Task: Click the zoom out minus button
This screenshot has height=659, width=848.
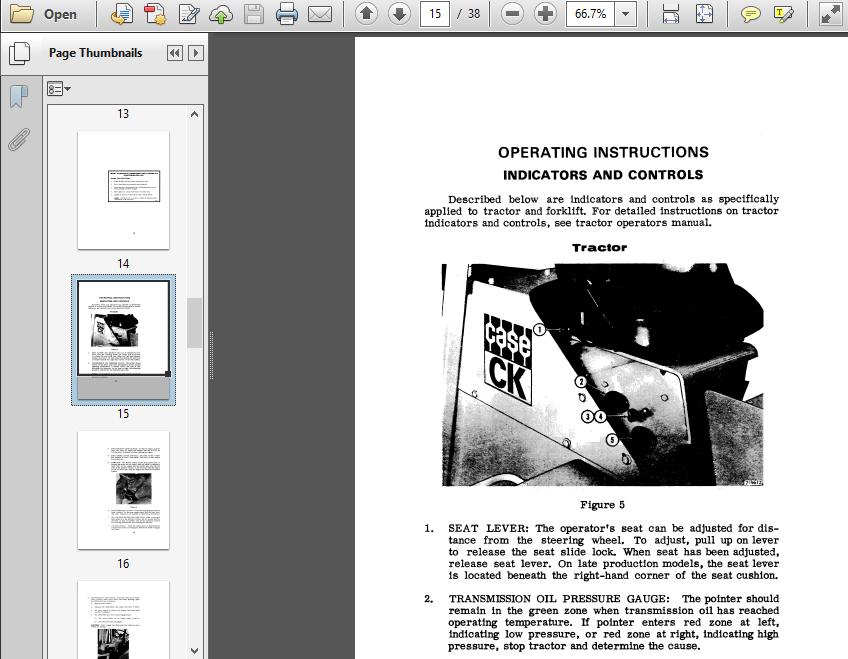Action: (512, 14)
